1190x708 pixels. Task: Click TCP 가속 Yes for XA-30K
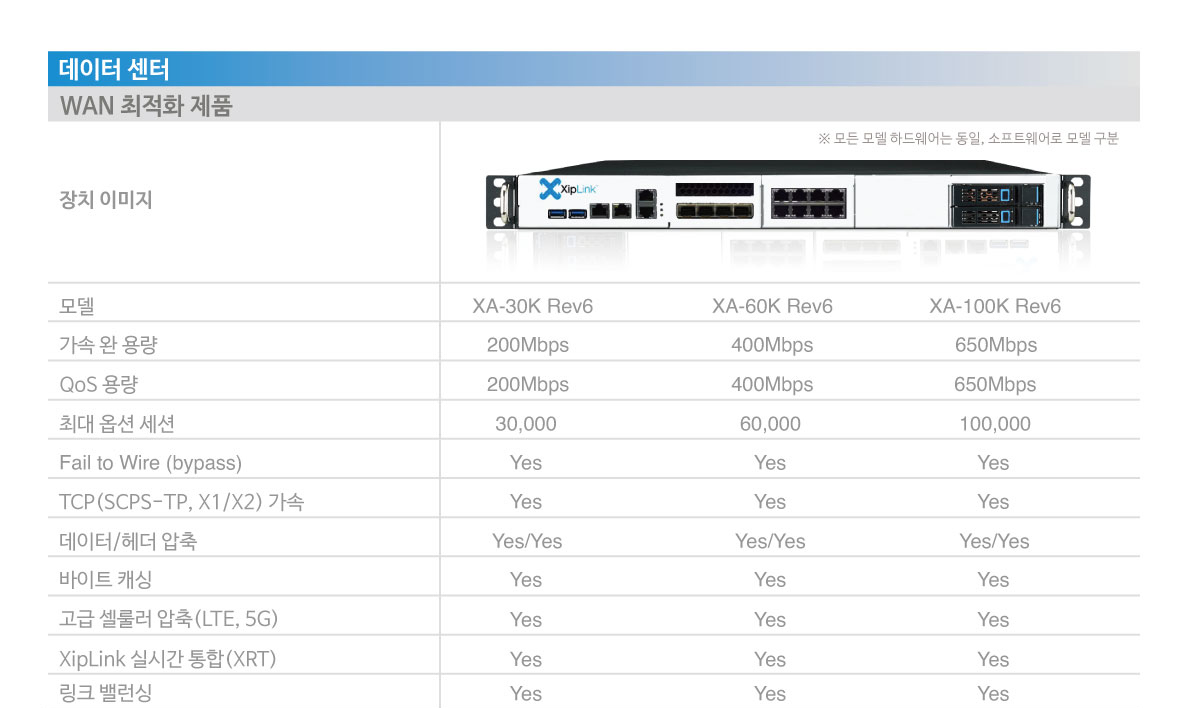coord(526,502)
